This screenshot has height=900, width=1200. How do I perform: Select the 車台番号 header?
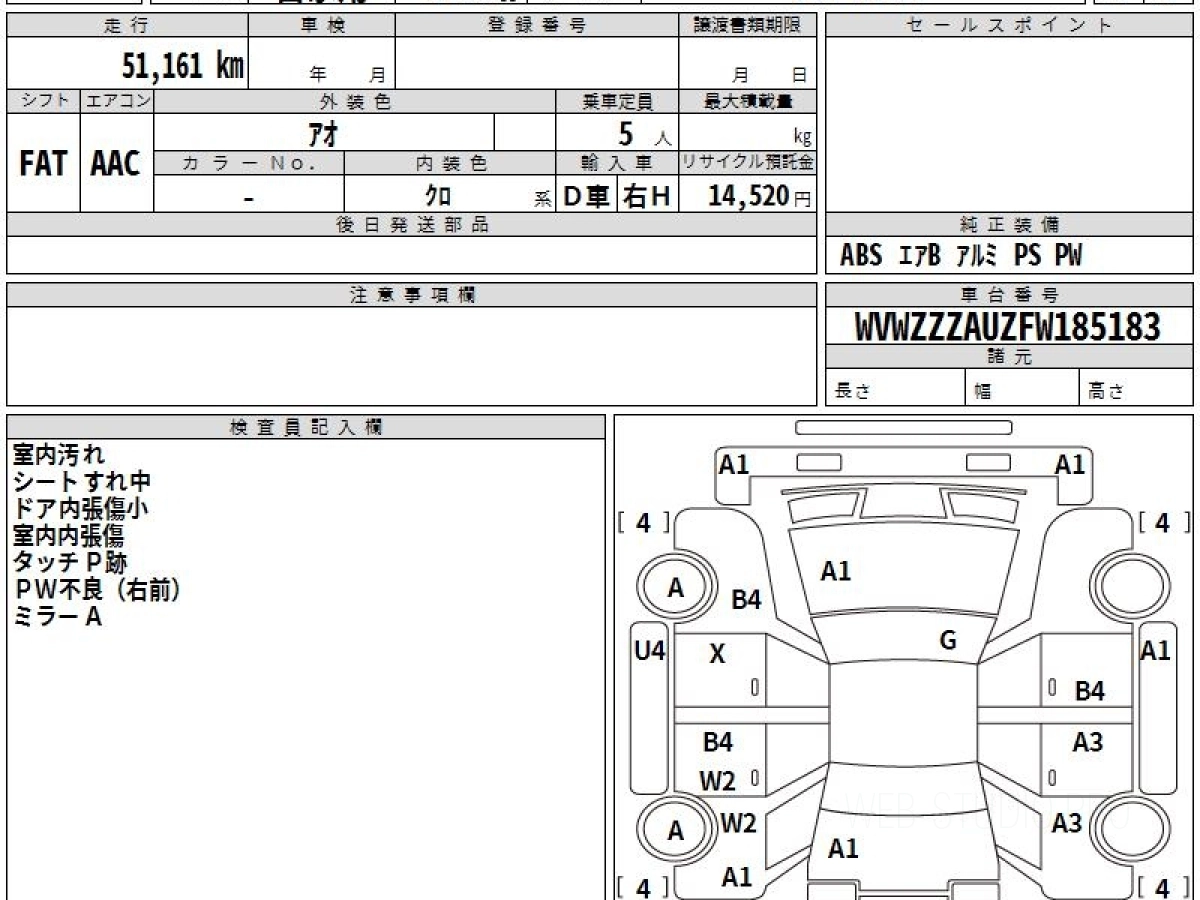1009,295
